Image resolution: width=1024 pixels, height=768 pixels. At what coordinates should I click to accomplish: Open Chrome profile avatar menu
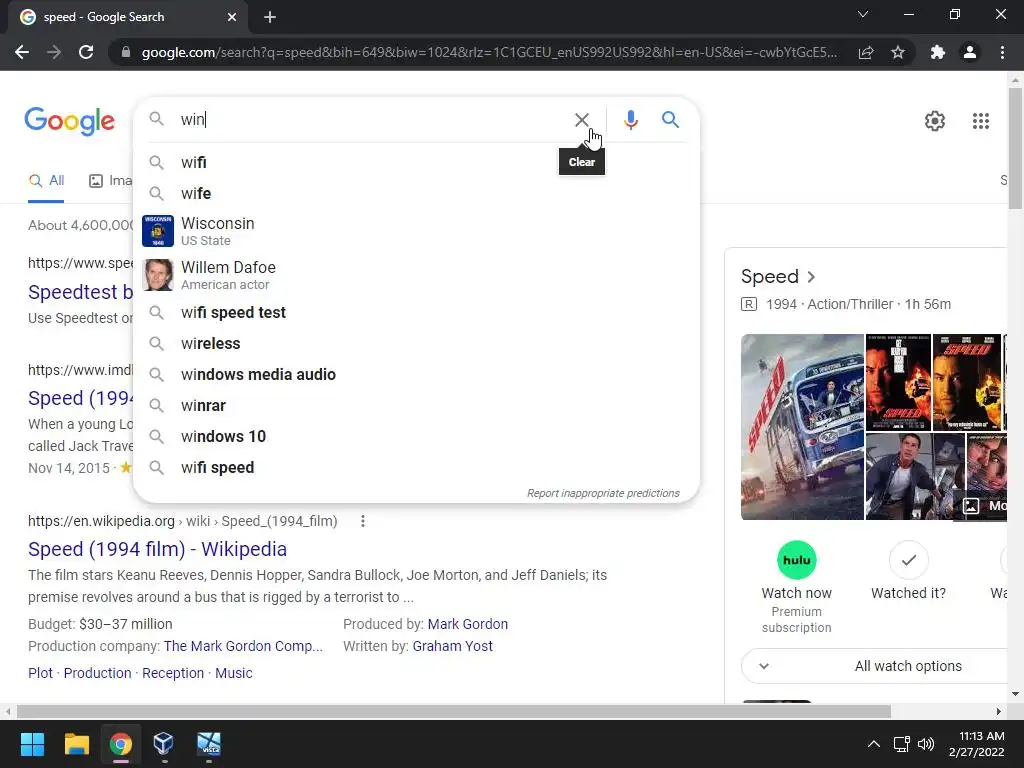tap(970, 52)
